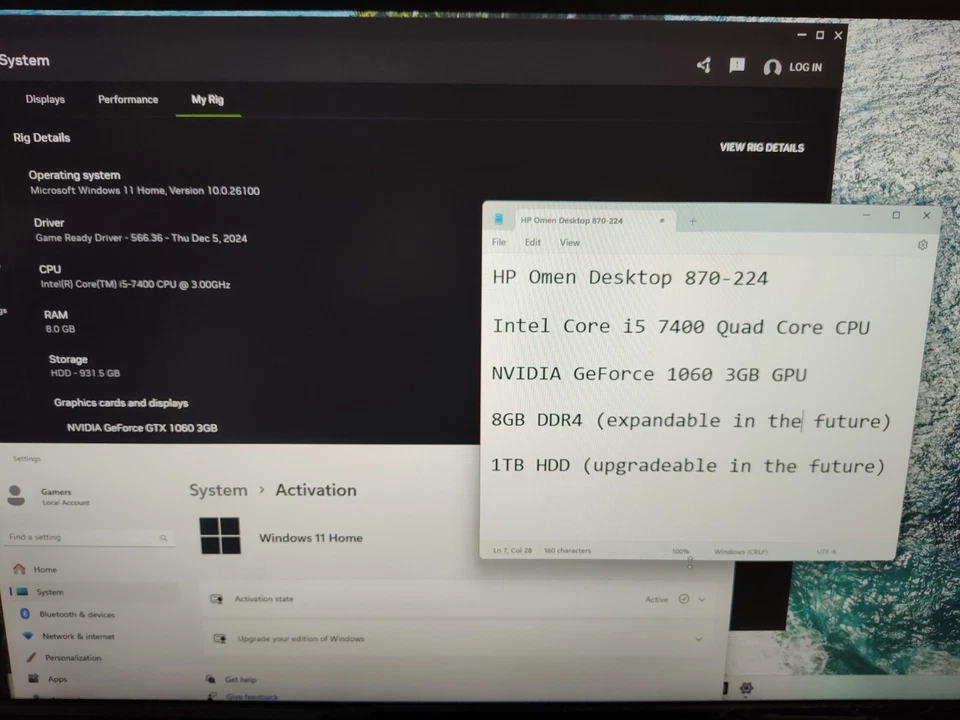Click the Gamers account avatar
The image size is (960, 720).
click(x=16, y=495)
